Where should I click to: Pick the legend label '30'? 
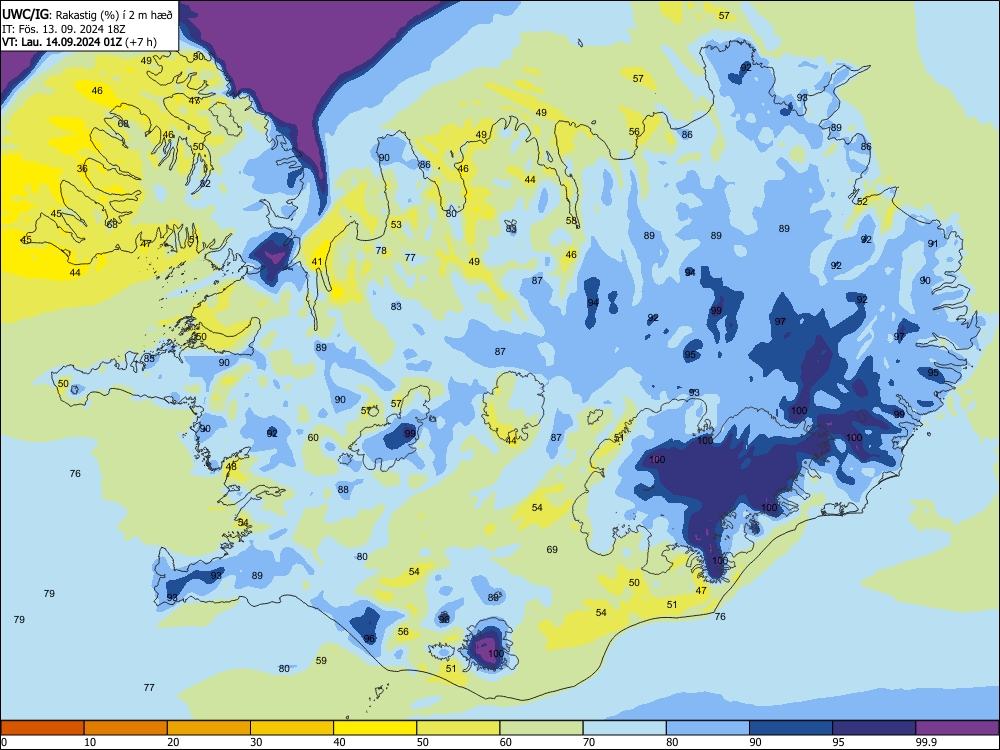coord(256,742)
